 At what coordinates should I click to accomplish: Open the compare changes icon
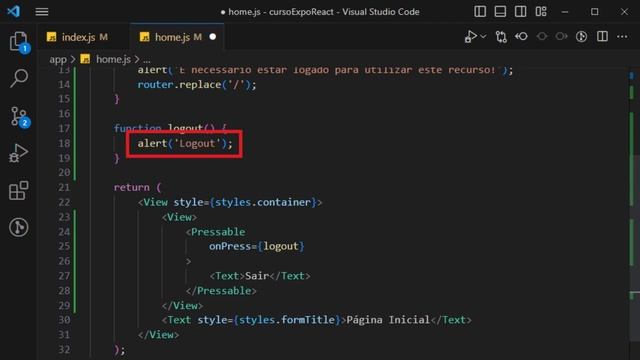point(501,37)
